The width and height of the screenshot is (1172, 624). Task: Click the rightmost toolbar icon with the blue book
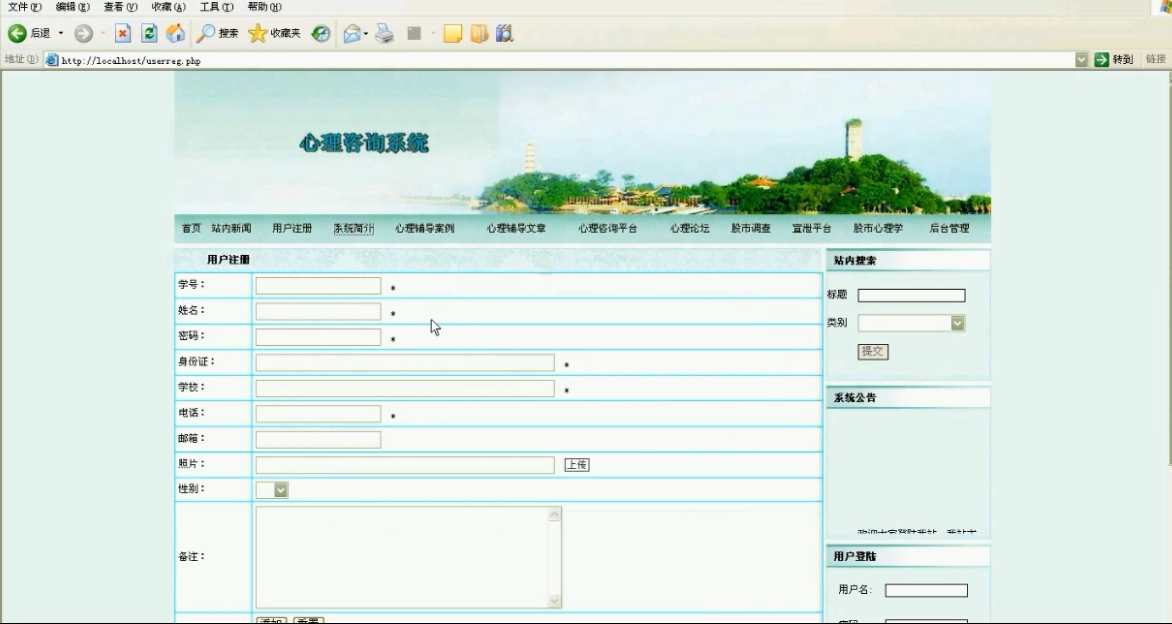pyautogui.click(x=505, y=33)
